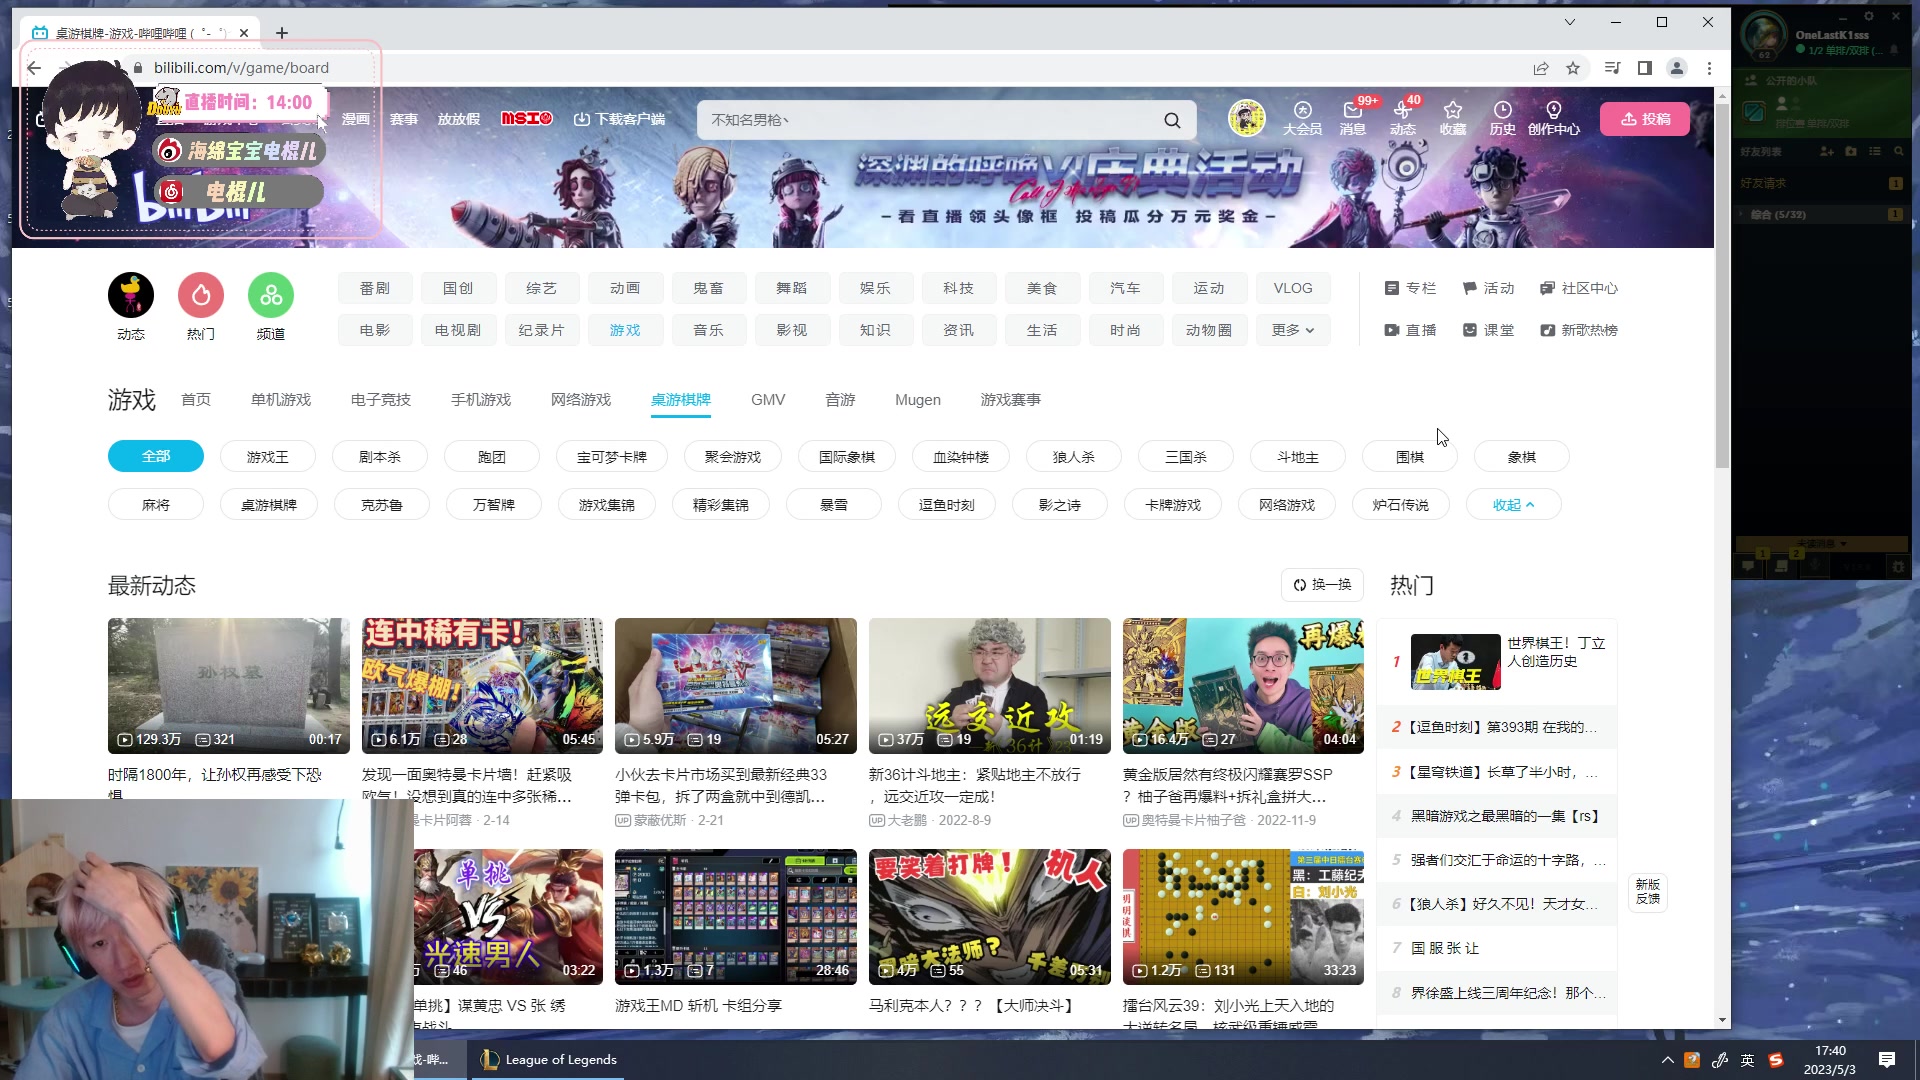
Task: Switch to GMV tab
Action: click(x=768, y=399)
